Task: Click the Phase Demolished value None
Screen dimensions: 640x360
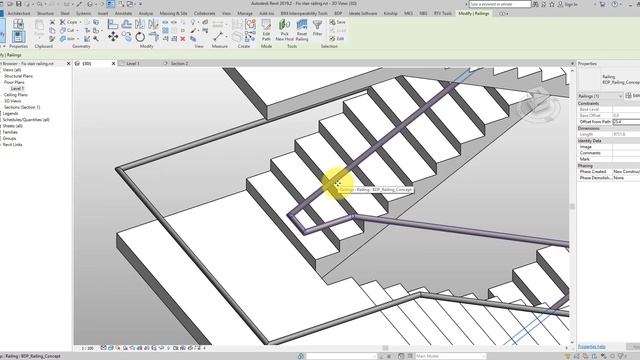Action: click(626, 178)
